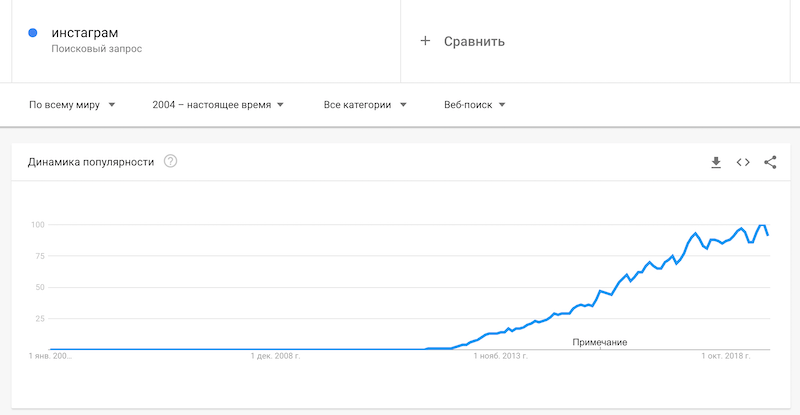The image size is (800, 415).
Task: Click the blue dot beside инстаграм
Action: point(33,33)
